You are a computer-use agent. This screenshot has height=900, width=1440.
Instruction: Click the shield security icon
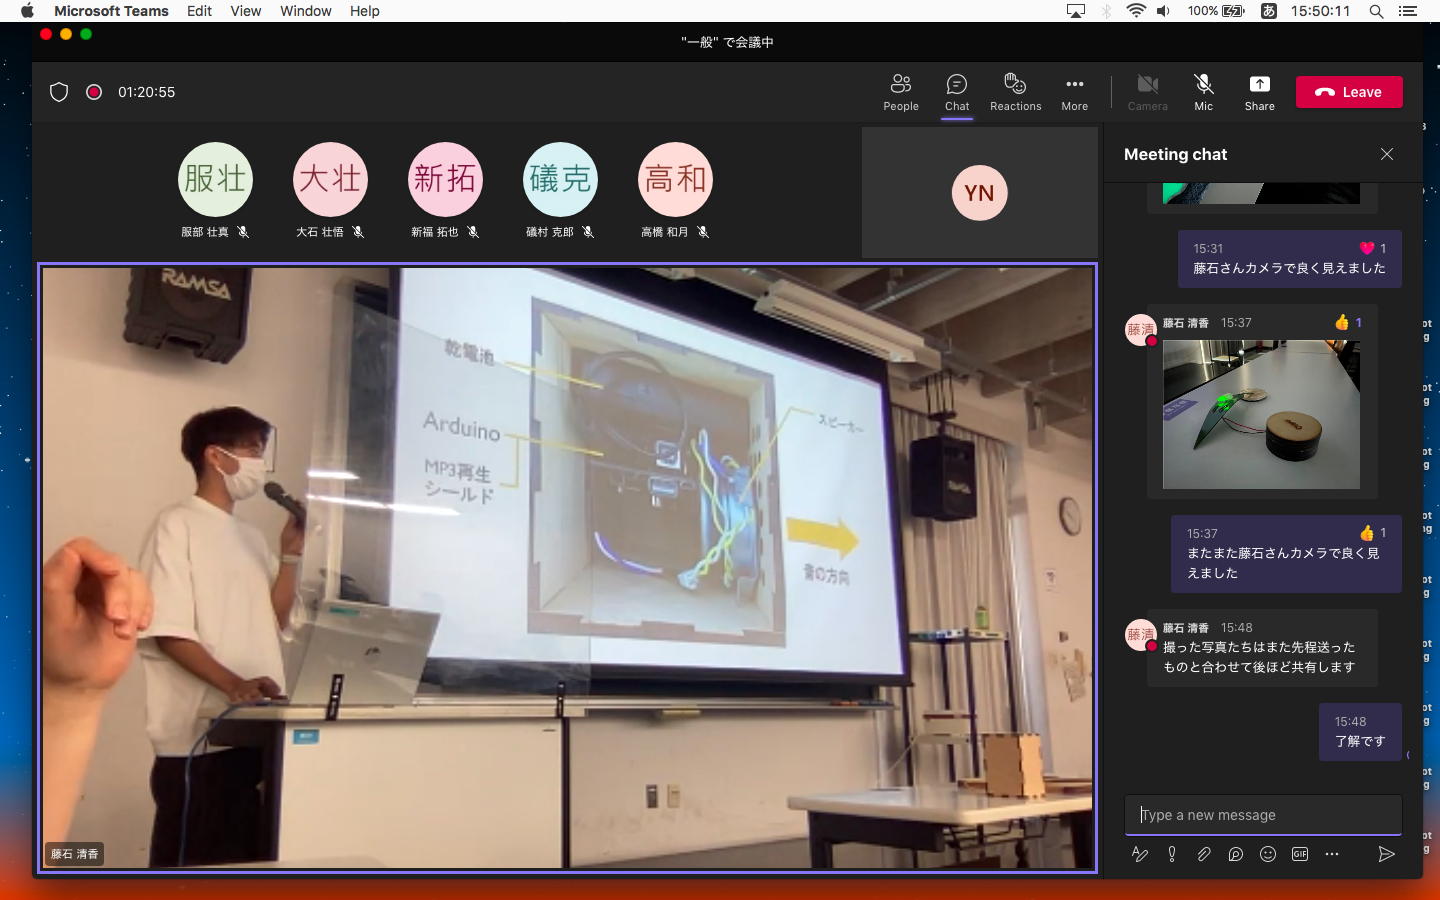59,92
